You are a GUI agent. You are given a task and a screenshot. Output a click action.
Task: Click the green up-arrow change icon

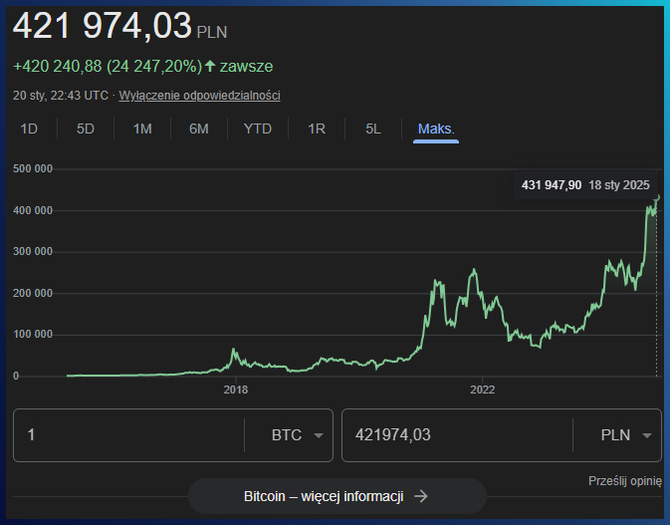coord(210,66)
